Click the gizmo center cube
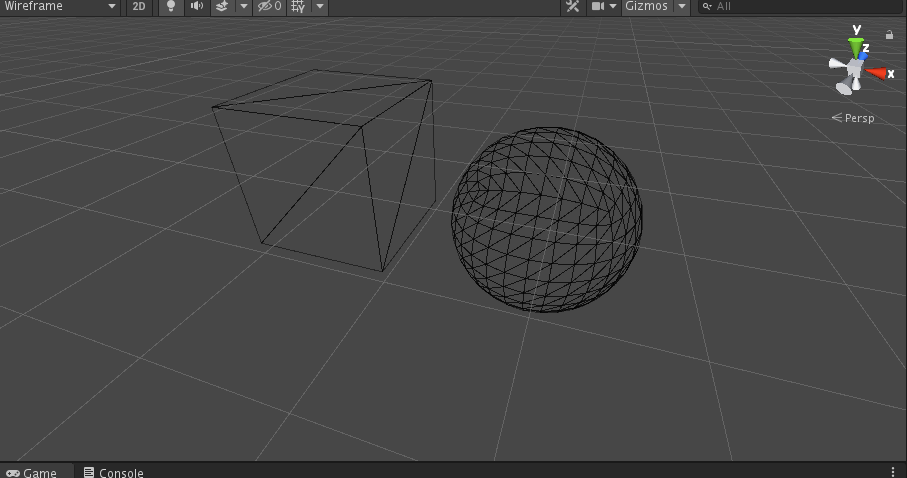This screenshot has width=907, height=478. point(854,68)
